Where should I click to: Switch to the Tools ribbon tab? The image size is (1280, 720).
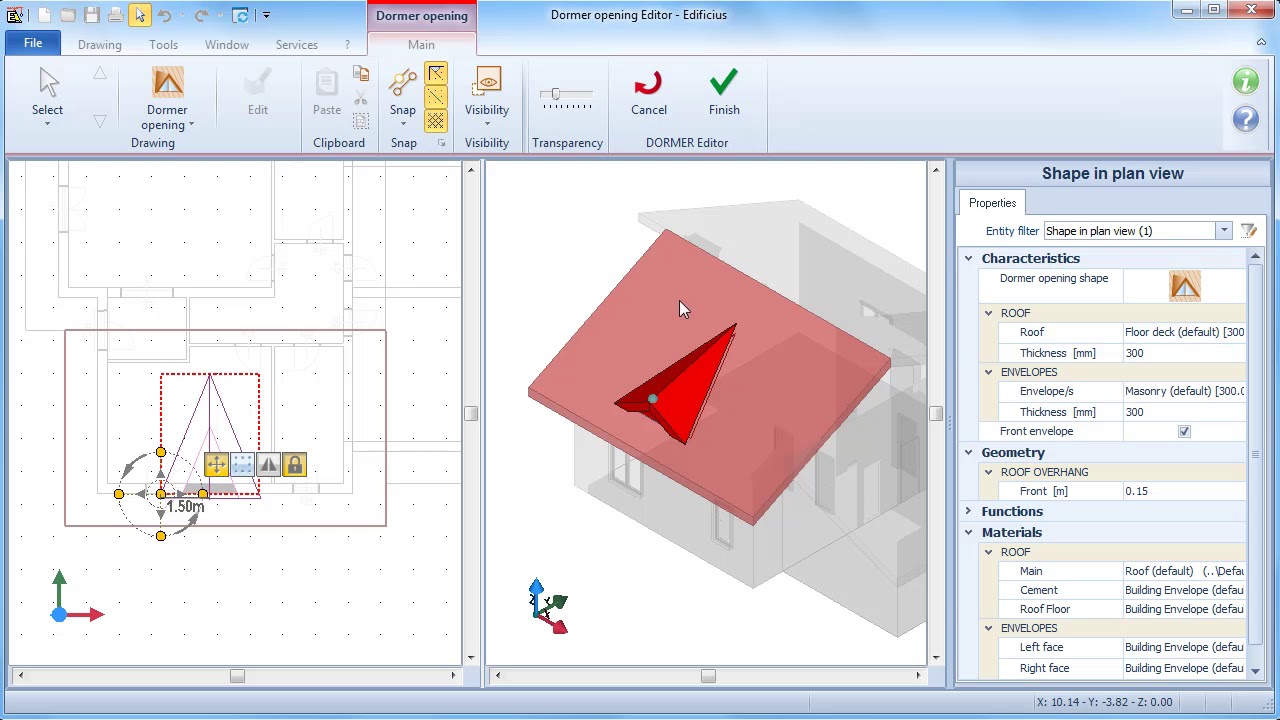[x=163, y=45]
